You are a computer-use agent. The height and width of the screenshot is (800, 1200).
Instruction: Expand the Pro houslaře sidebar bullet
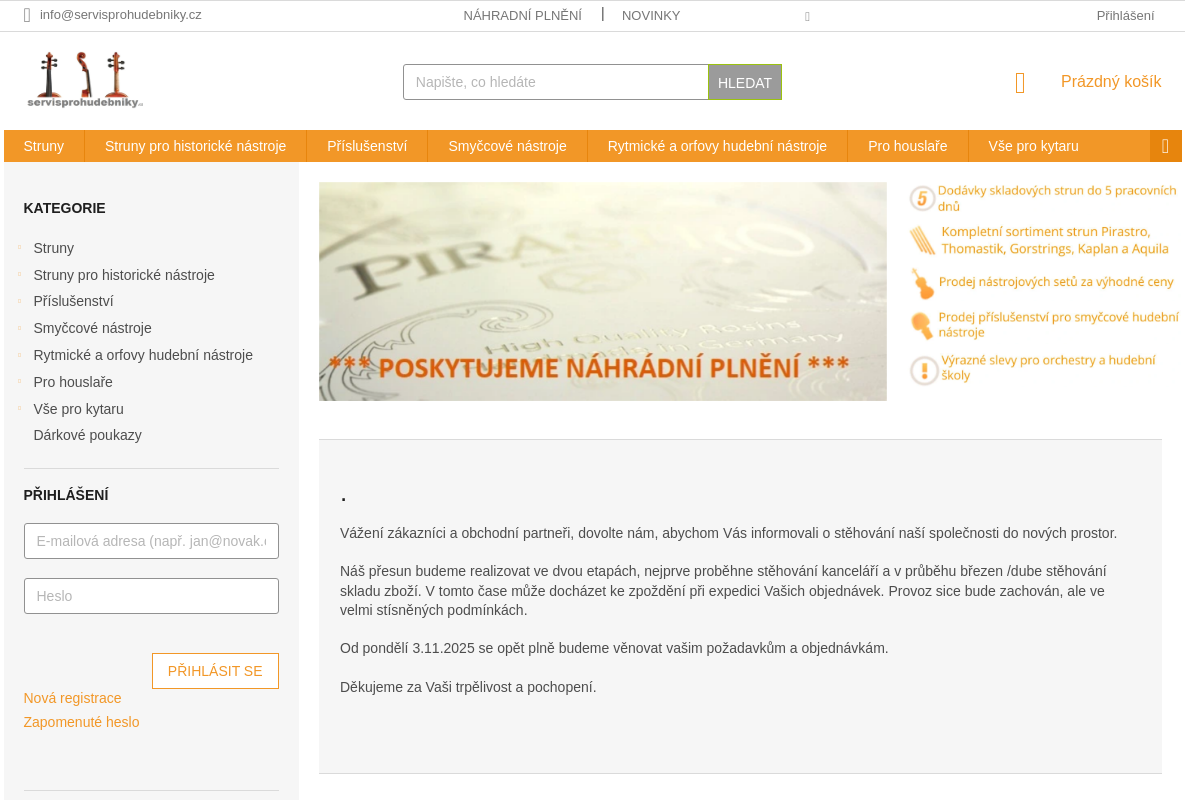pyautogui.click(x=19, y=381)
